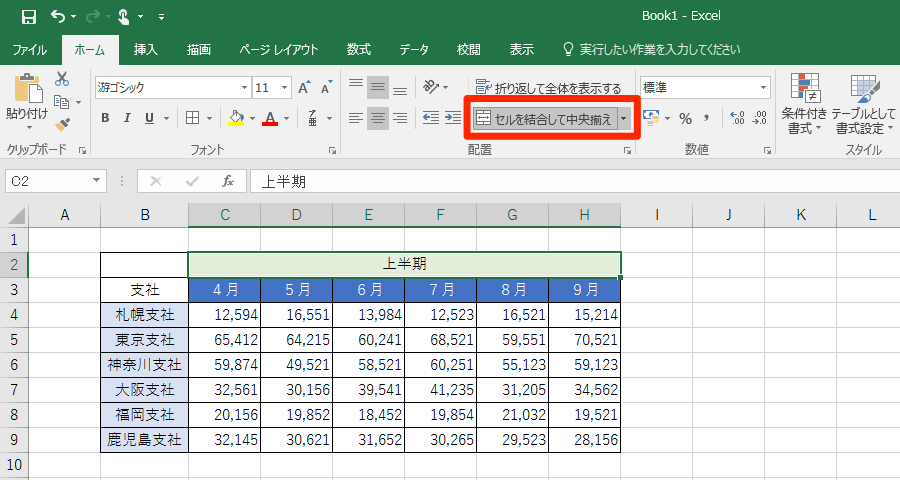The image size is (900, 480).
Task: Decrease the cell indent
Action: point(431,118)
